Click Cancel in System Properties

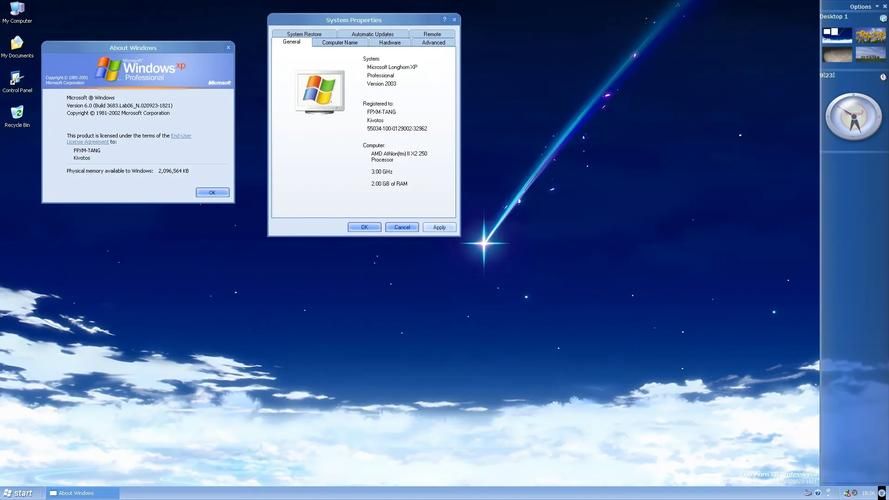tap(402, 227)
